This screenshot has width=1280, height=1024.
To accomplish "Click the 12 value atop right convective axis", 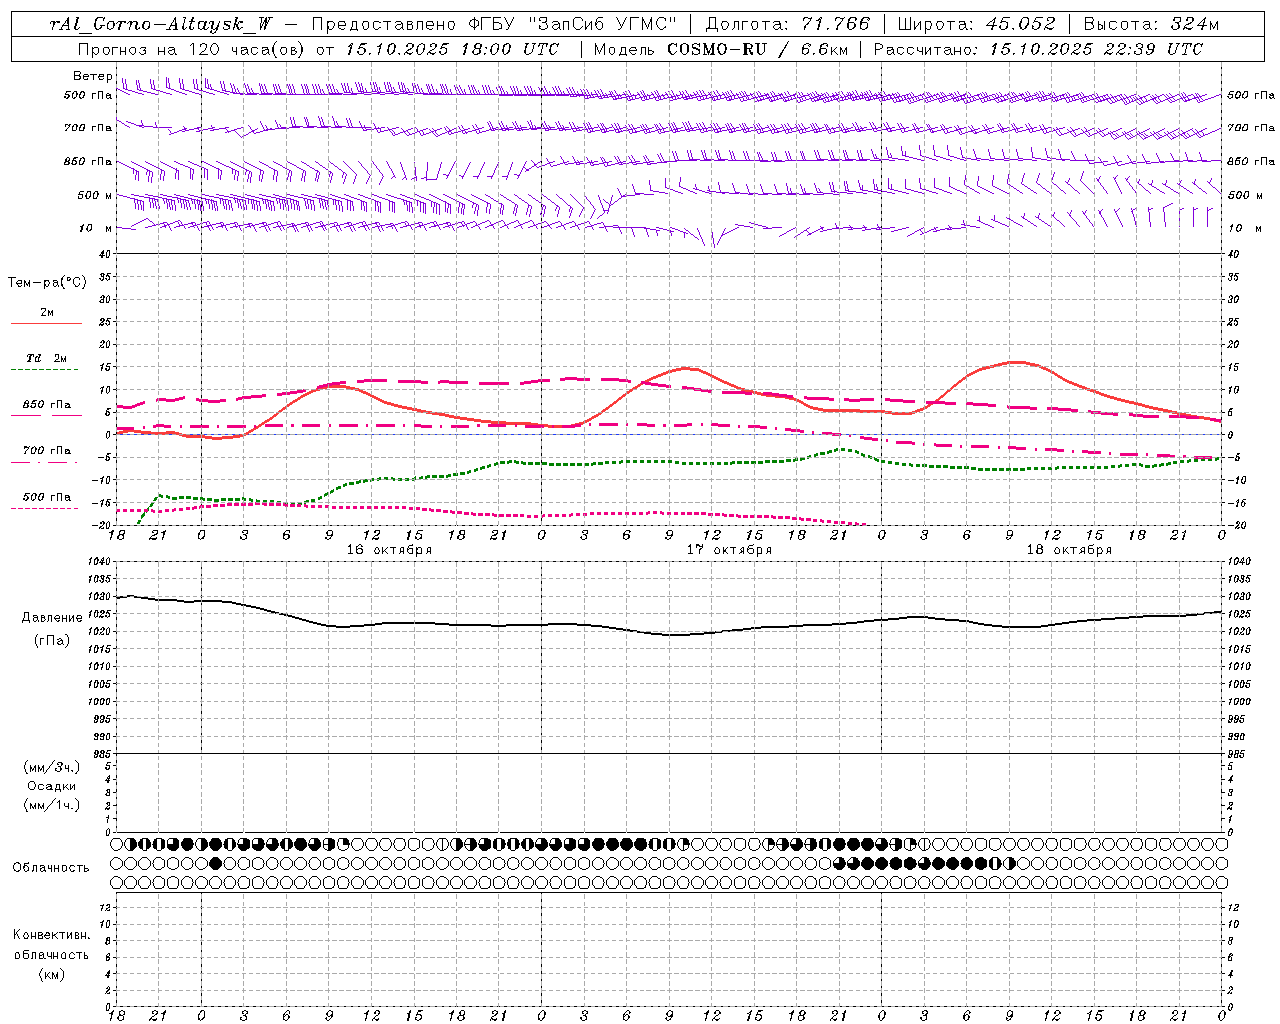I will tap(1233, 907).
